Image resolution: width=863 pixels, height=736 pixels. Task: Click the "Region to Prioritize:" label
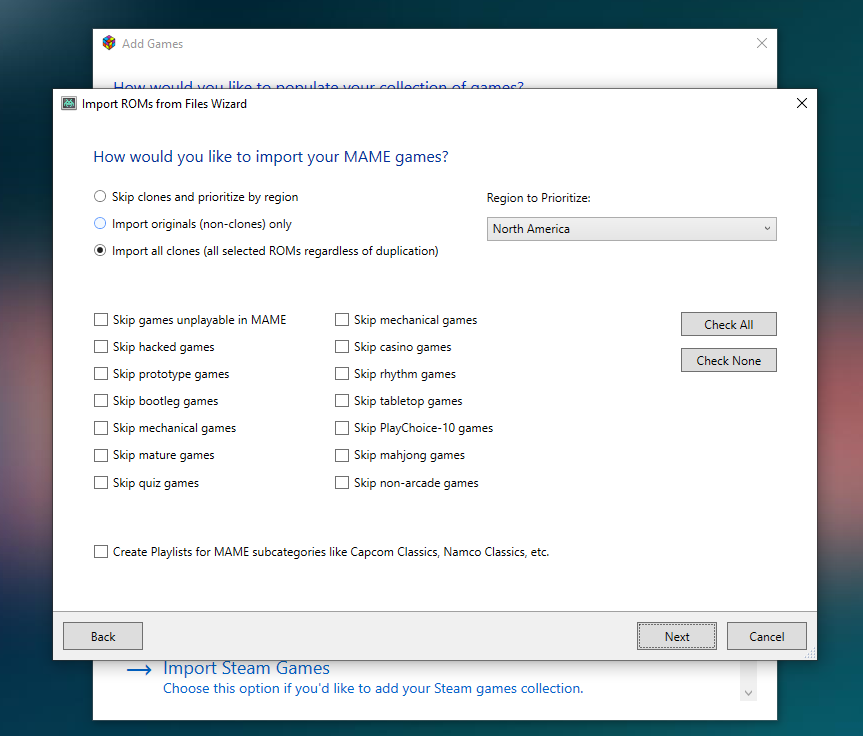tap(538, 198)
